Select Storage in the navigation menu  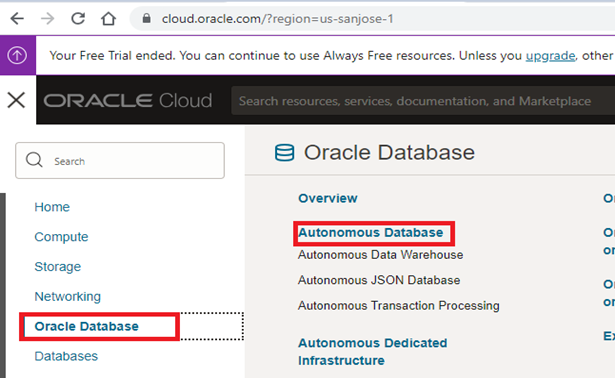click(58, 267)
